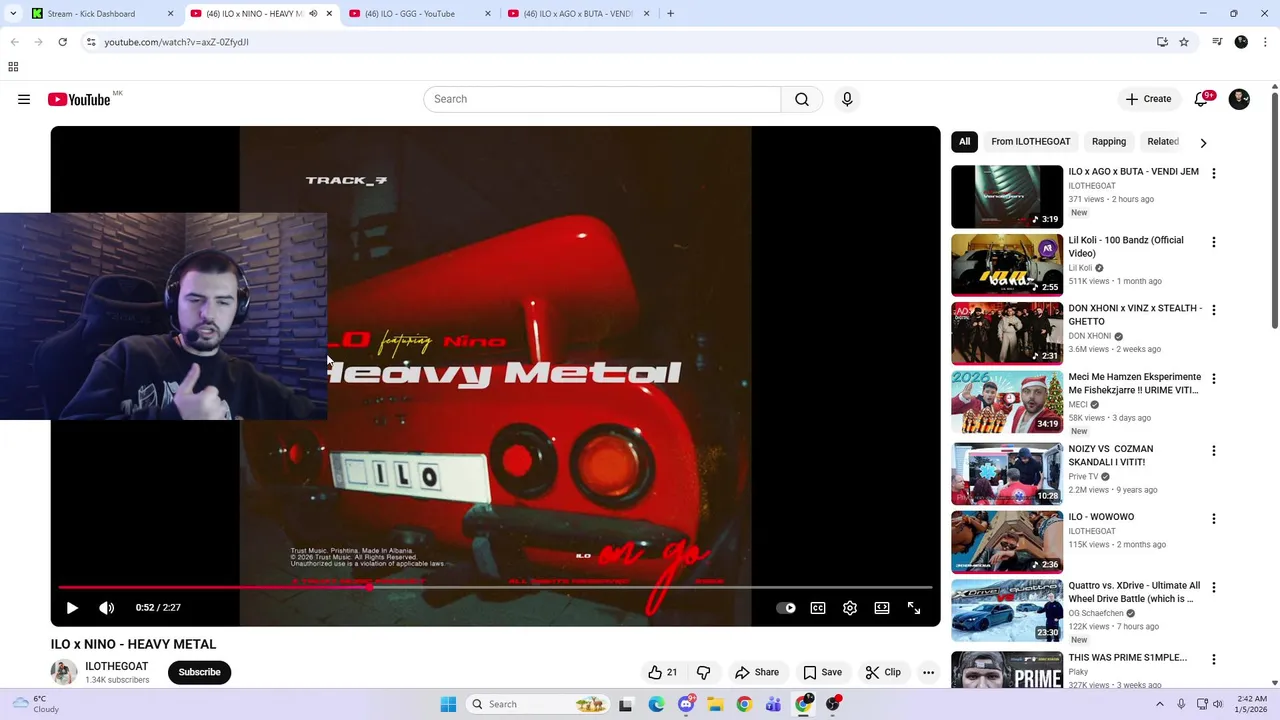Viewport: 1280px width, 720px height.
Task: Open ILO x AGO x BUTA thumbnail
Action: point(1007,197)
